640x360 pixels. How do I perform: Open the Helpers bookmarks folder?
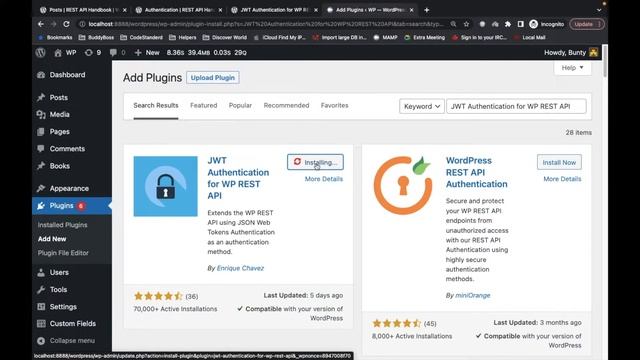(x=182, y=37)
